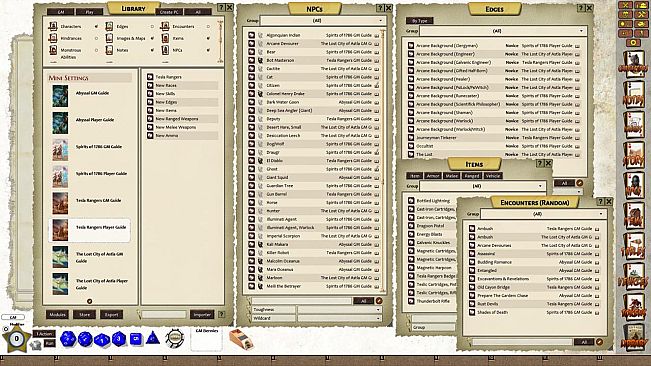Open link icon for Kali Makara NPC
This screenshot has width=651, height=366.
click(252, 244)
